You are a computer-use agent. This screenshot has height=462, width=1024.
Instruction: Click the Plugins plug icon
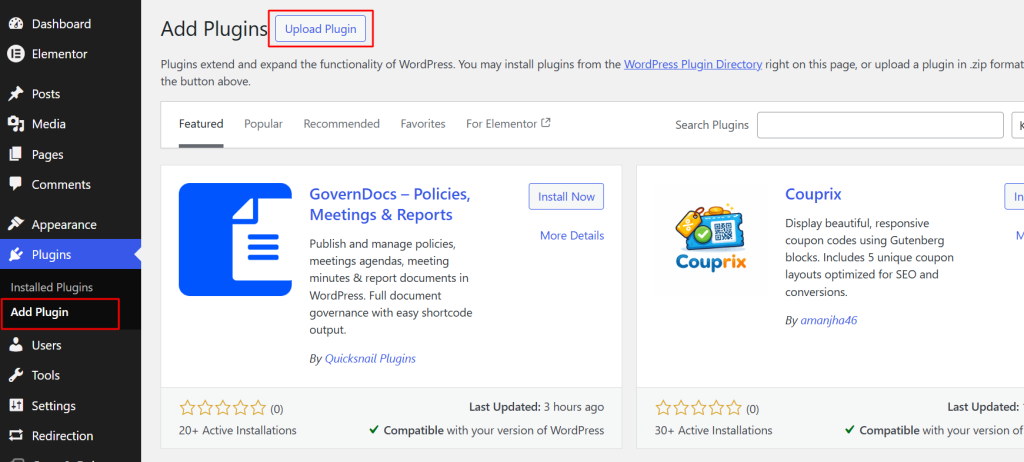coord(16,255)
